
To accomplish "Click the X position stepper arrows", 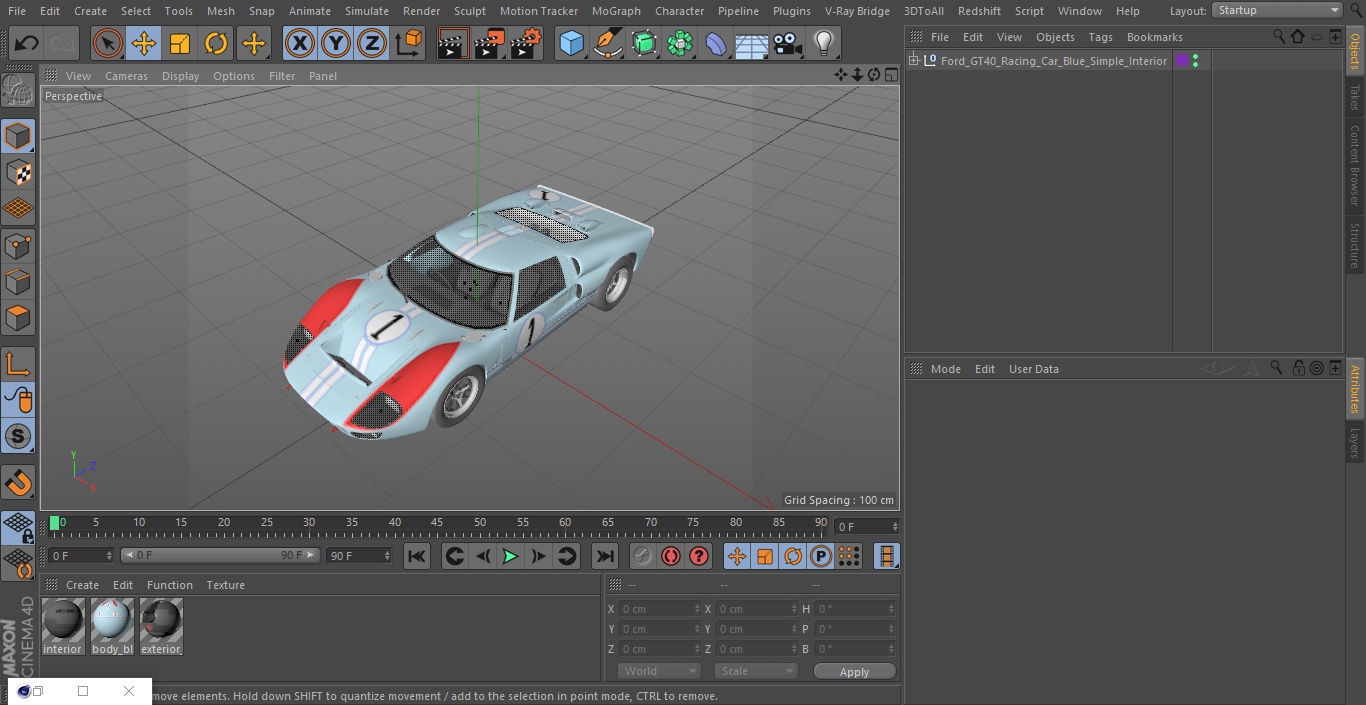I will point(697,609).
